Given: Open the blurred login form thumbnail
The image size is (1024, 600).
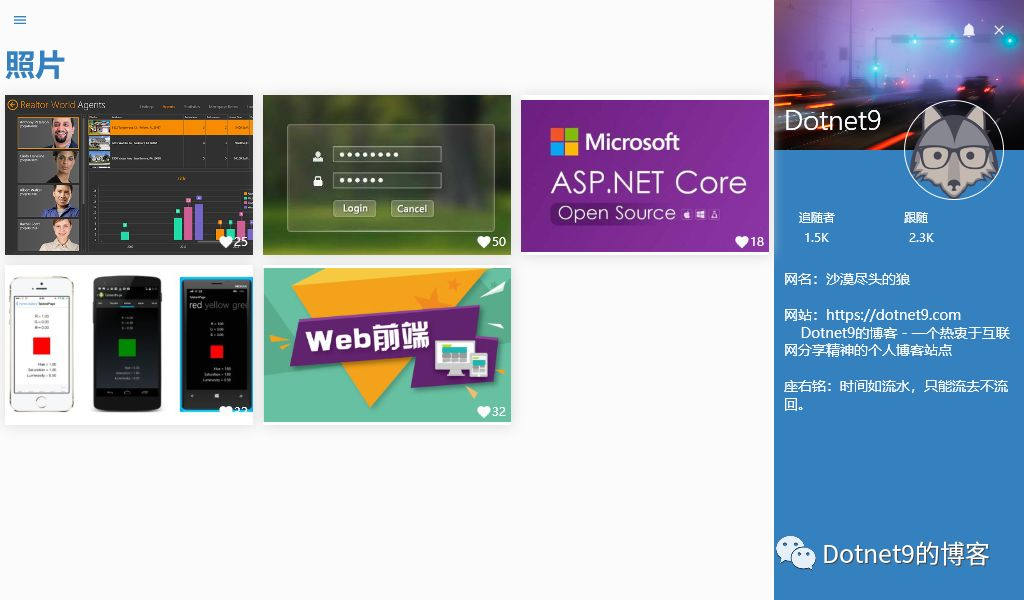Looking at the screenshot, I should coord(387,175).
